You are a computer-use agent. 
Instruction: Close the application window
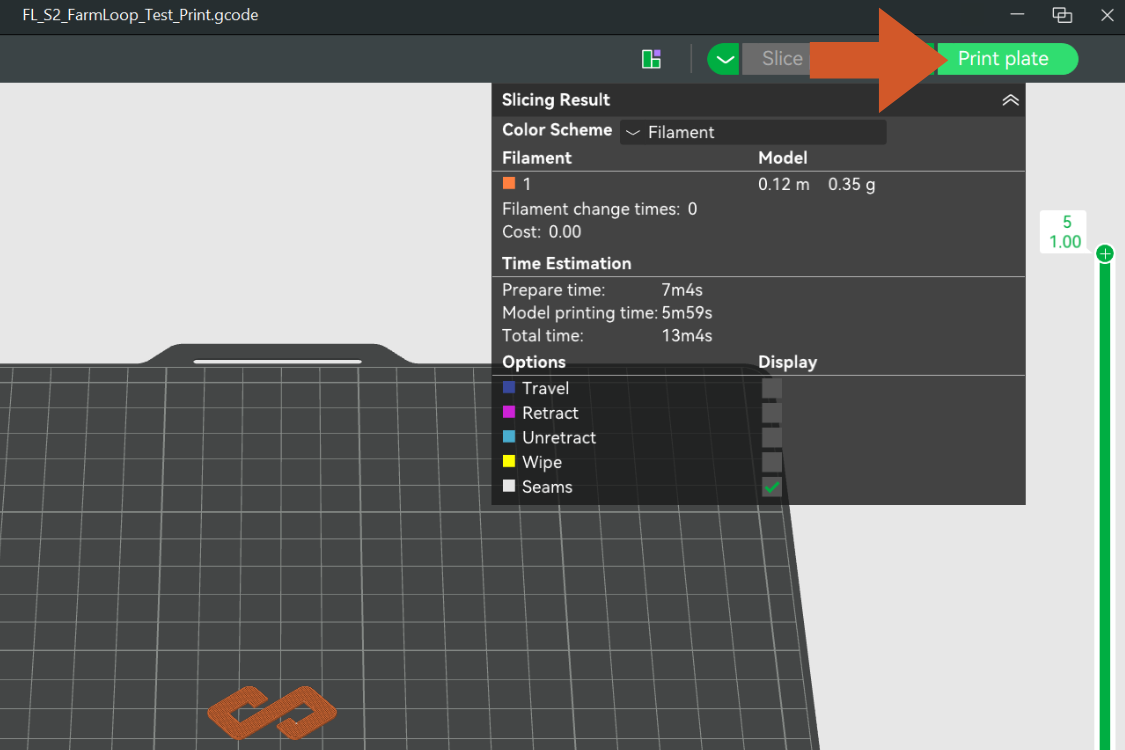[x=1107, y=14]
